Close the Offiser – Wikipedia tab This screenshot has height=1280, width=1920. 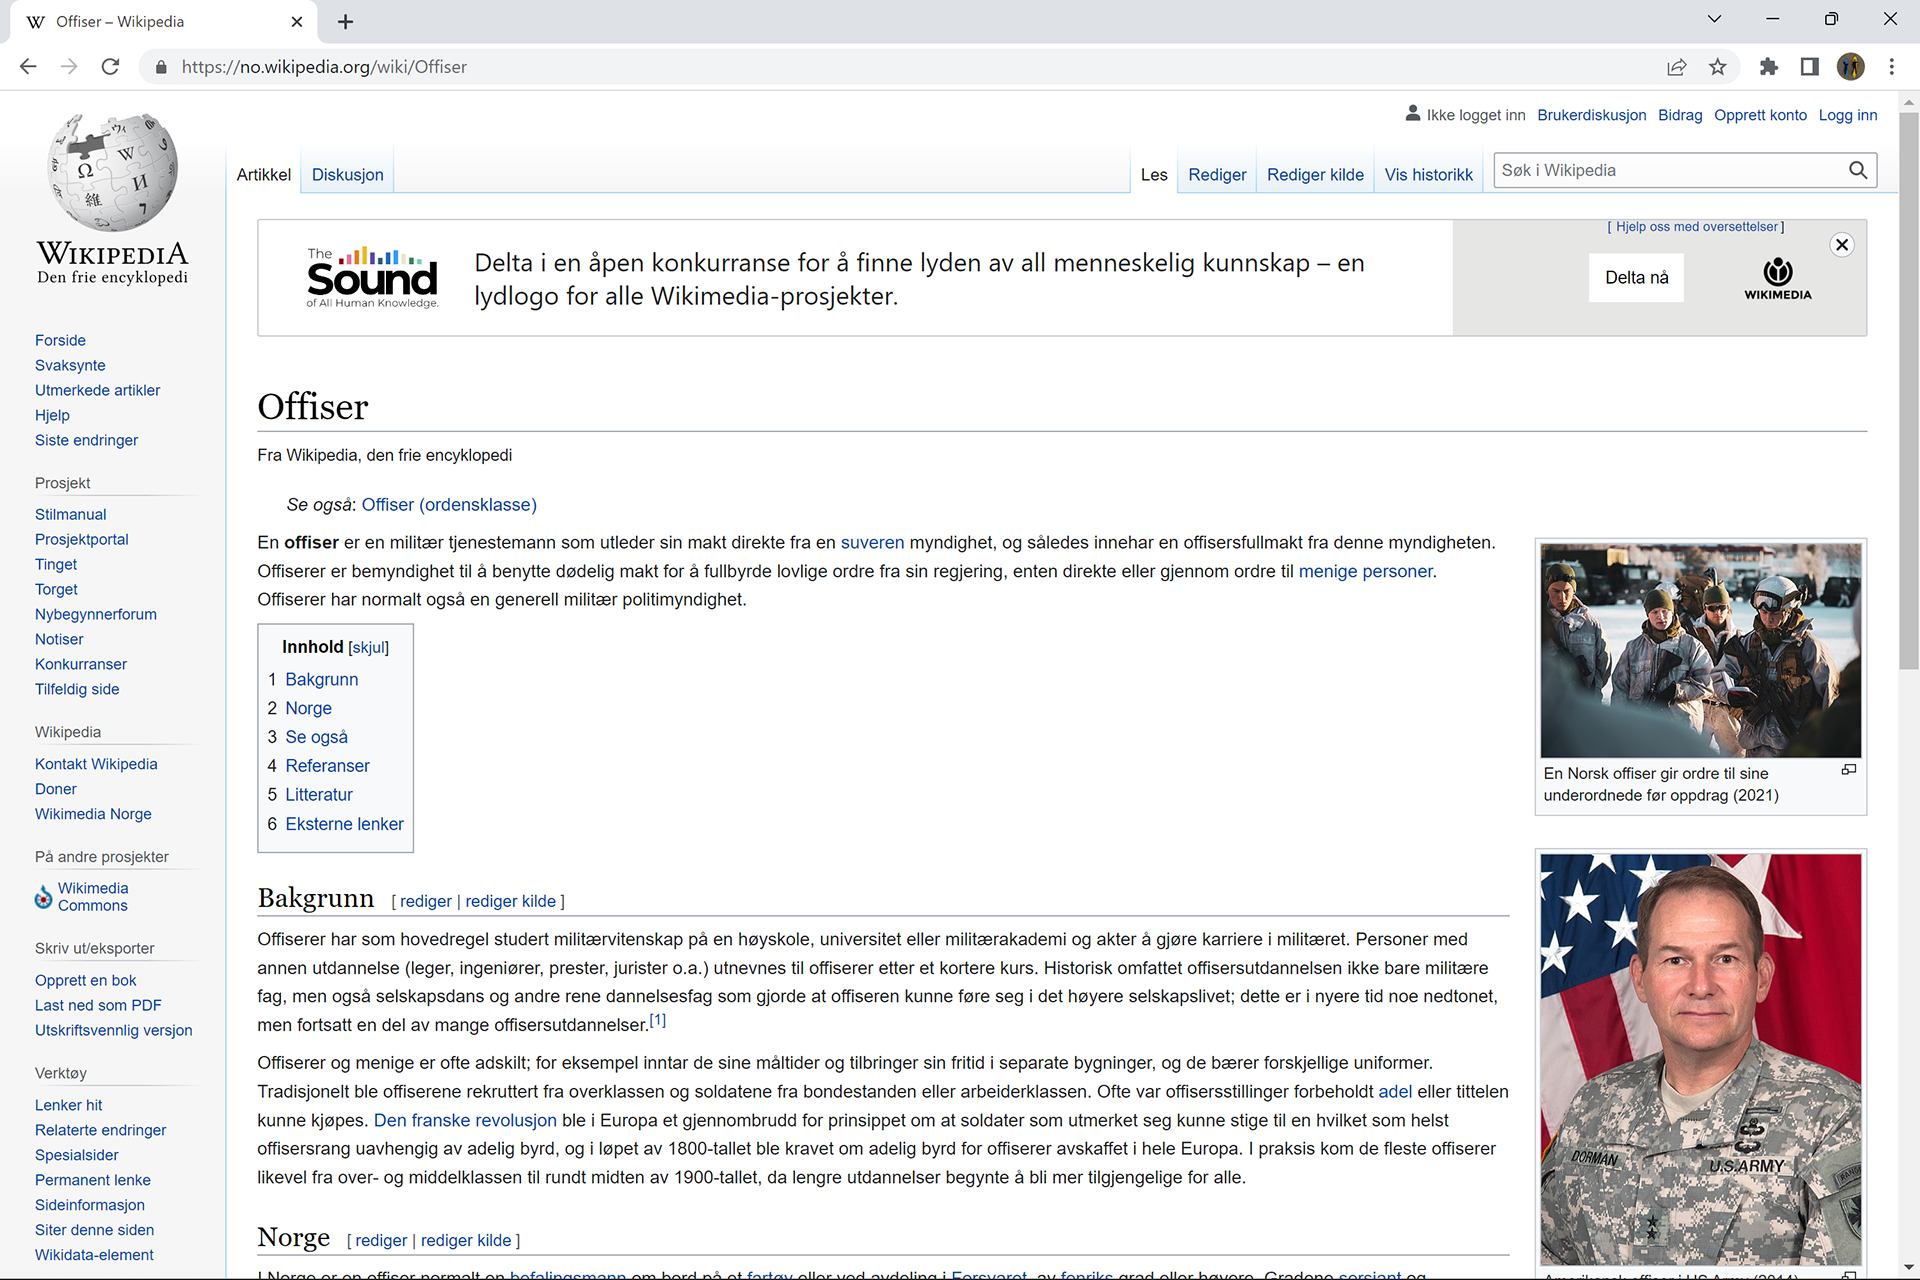pyautogui.click(x=297, y=22)
